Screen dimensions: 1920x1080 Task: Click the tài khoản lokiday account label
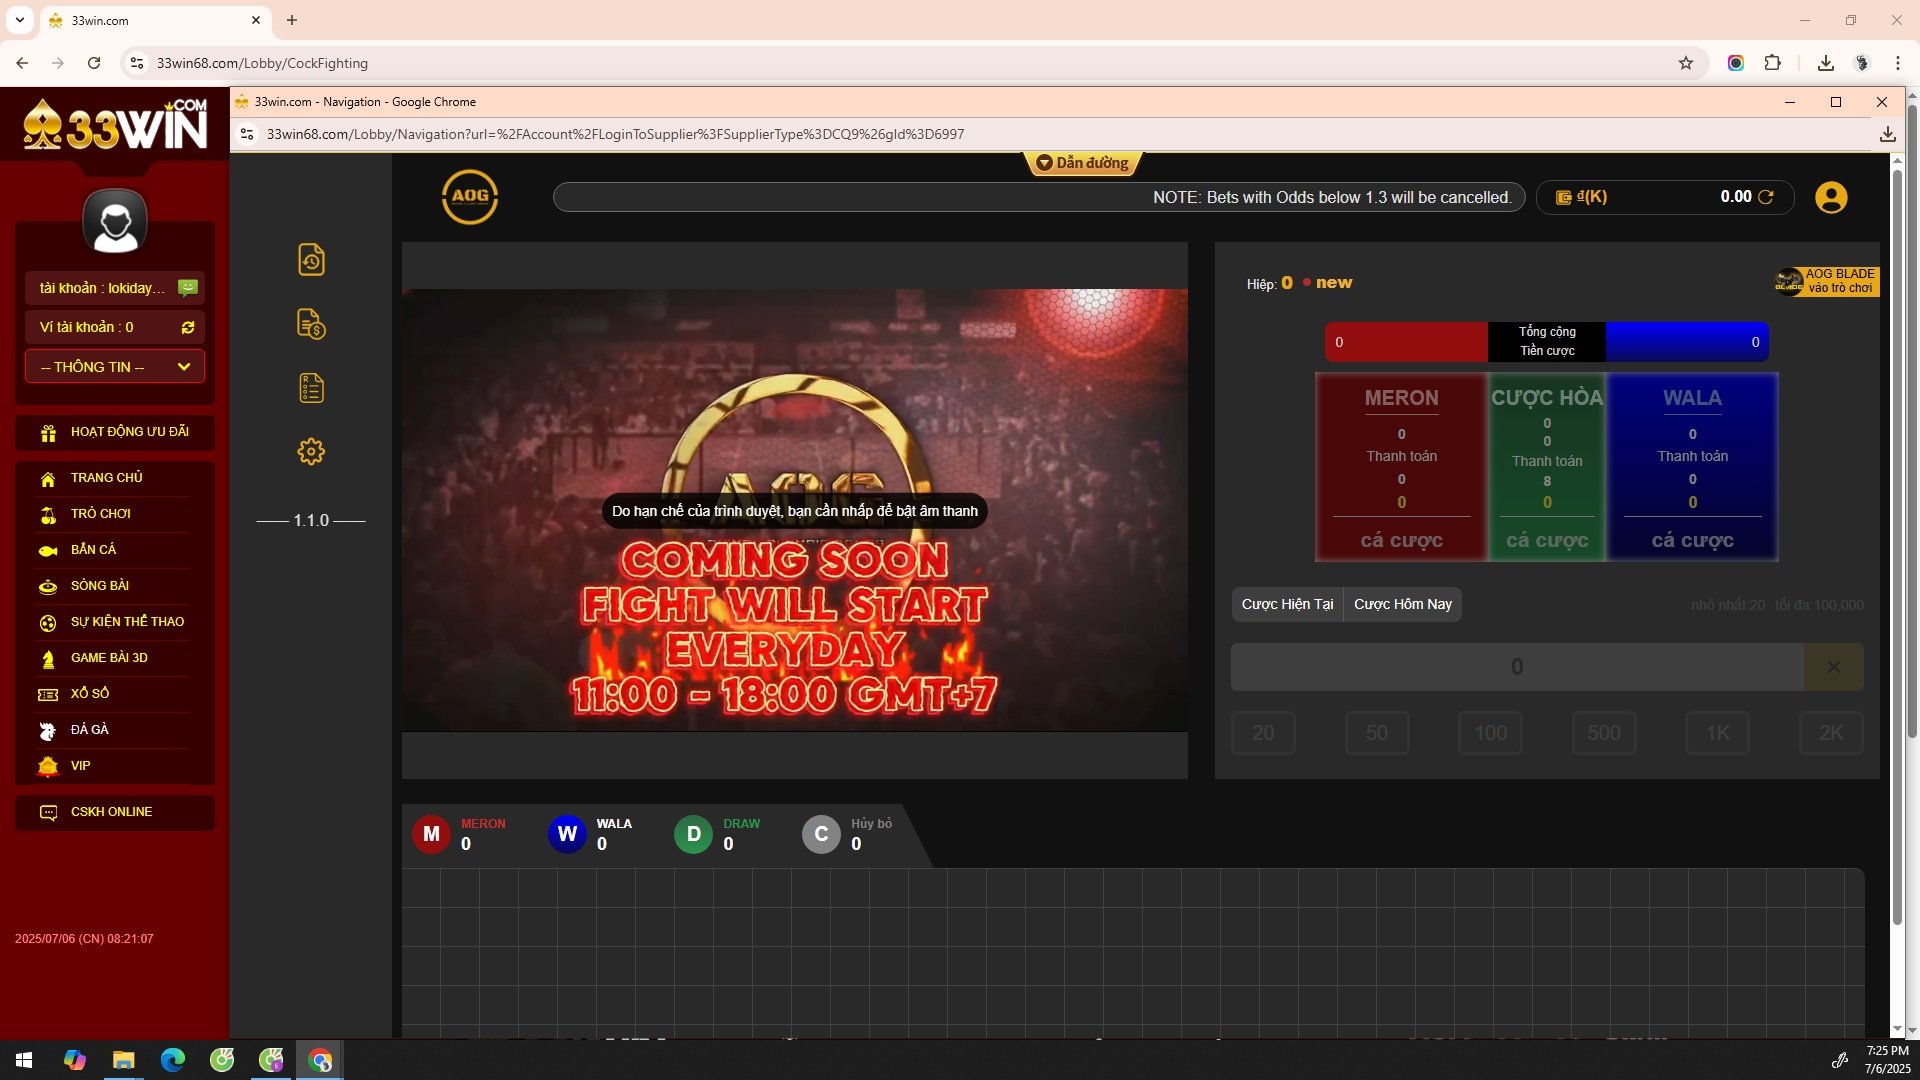pos(102,288)
